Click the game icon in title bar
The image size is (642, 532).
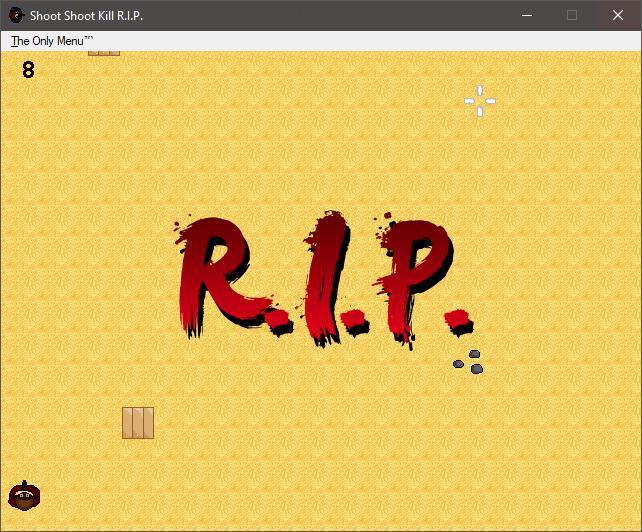tap(16, 16)
